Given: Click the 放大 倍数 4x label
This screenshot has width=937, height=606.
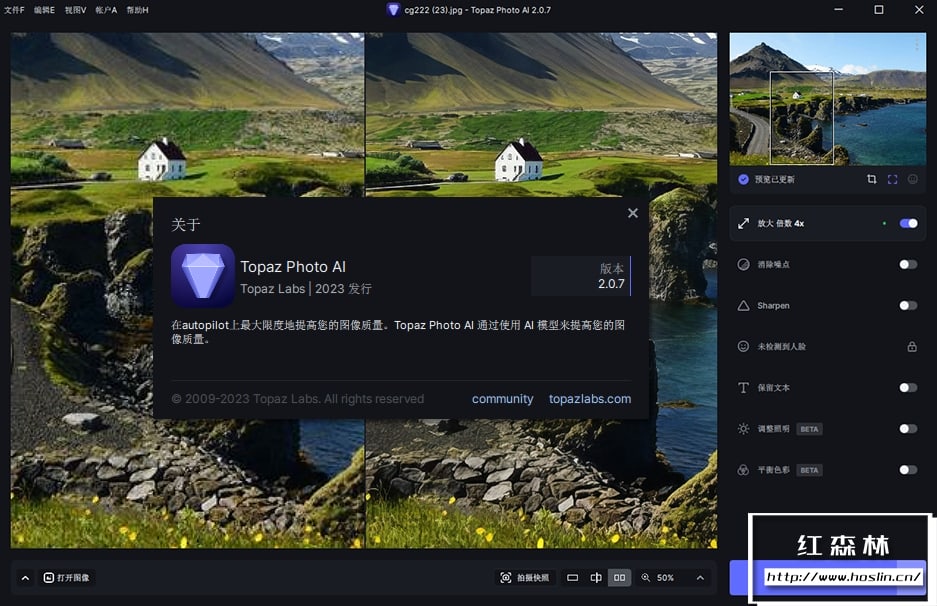Looking at the screenshot, I should (780, 224).
